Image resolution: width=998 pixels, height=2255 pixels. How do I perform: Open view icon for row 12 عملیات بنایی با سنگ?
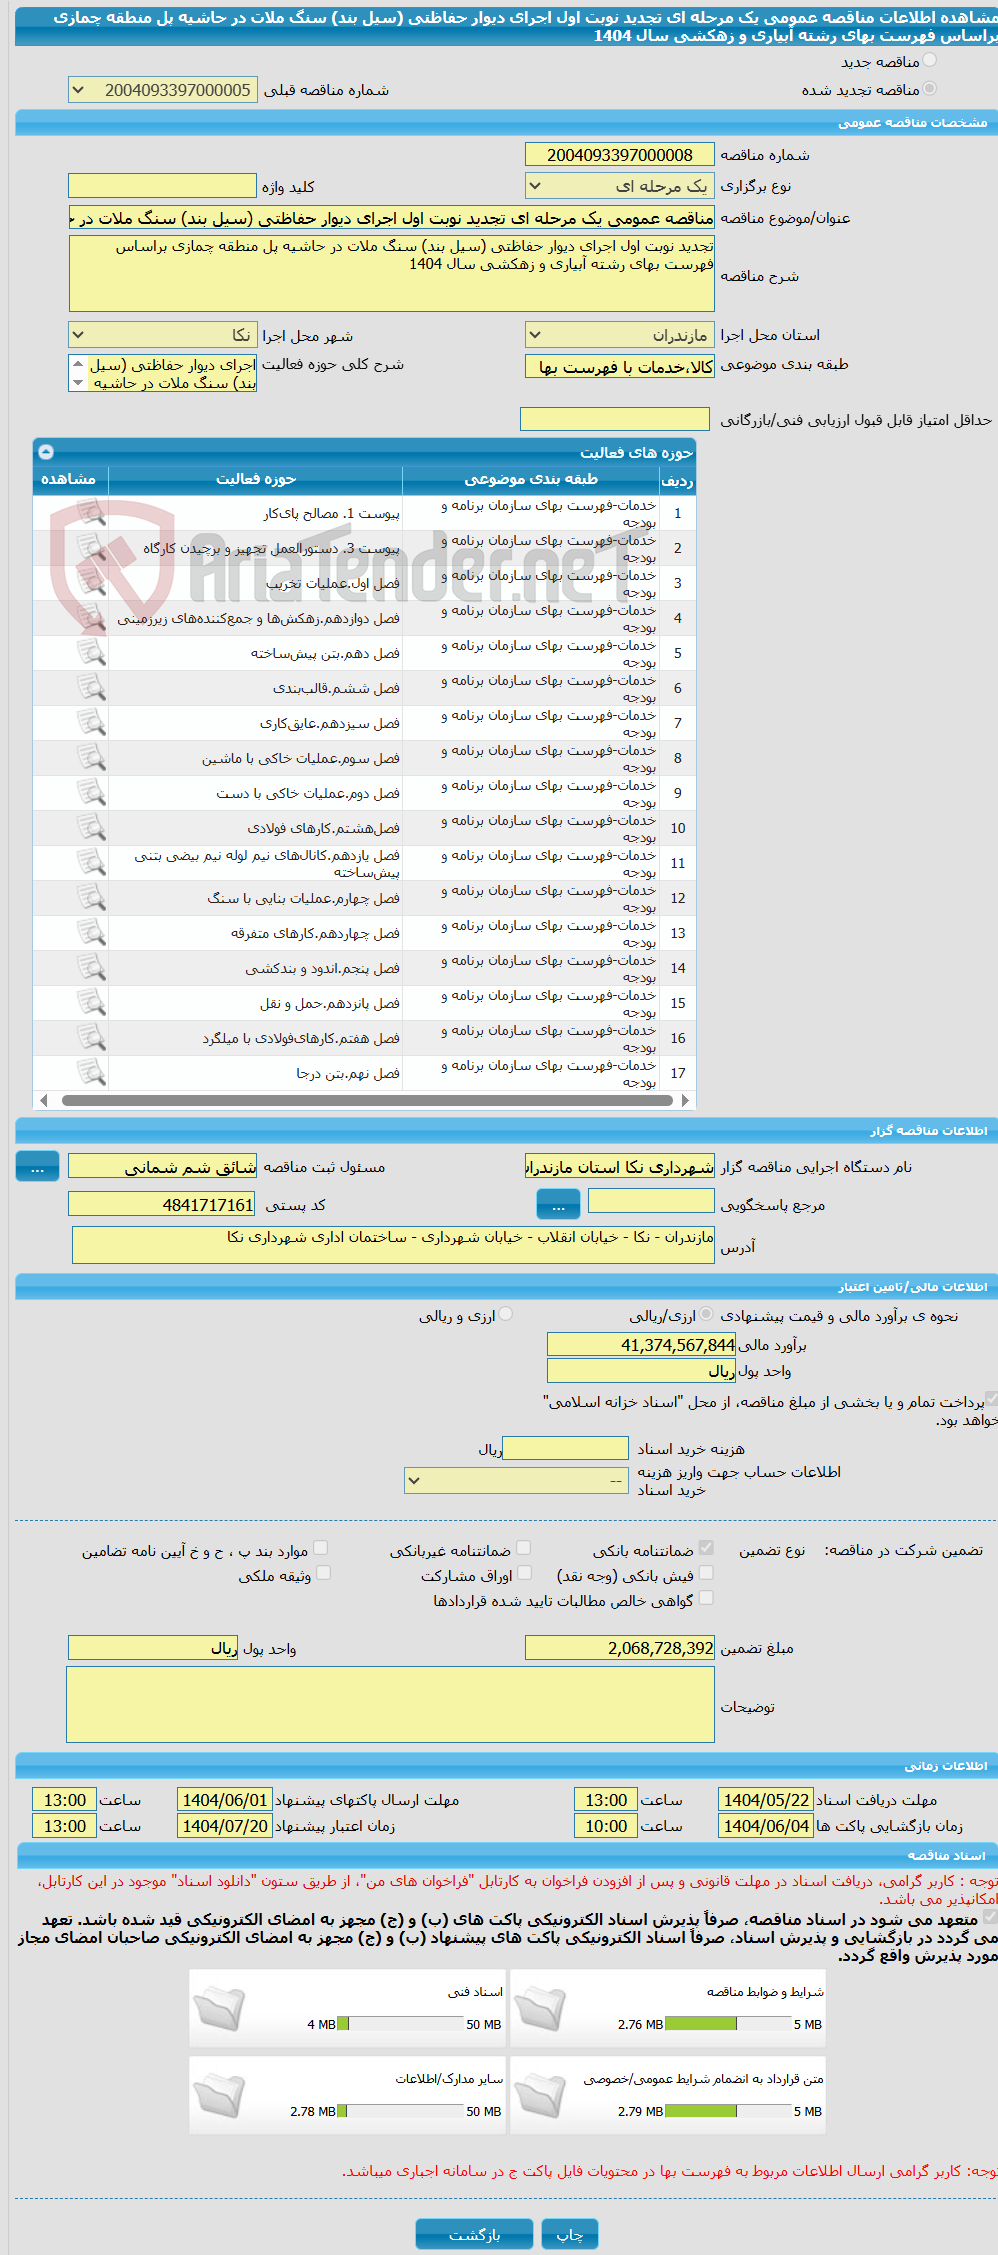[91, 898]
